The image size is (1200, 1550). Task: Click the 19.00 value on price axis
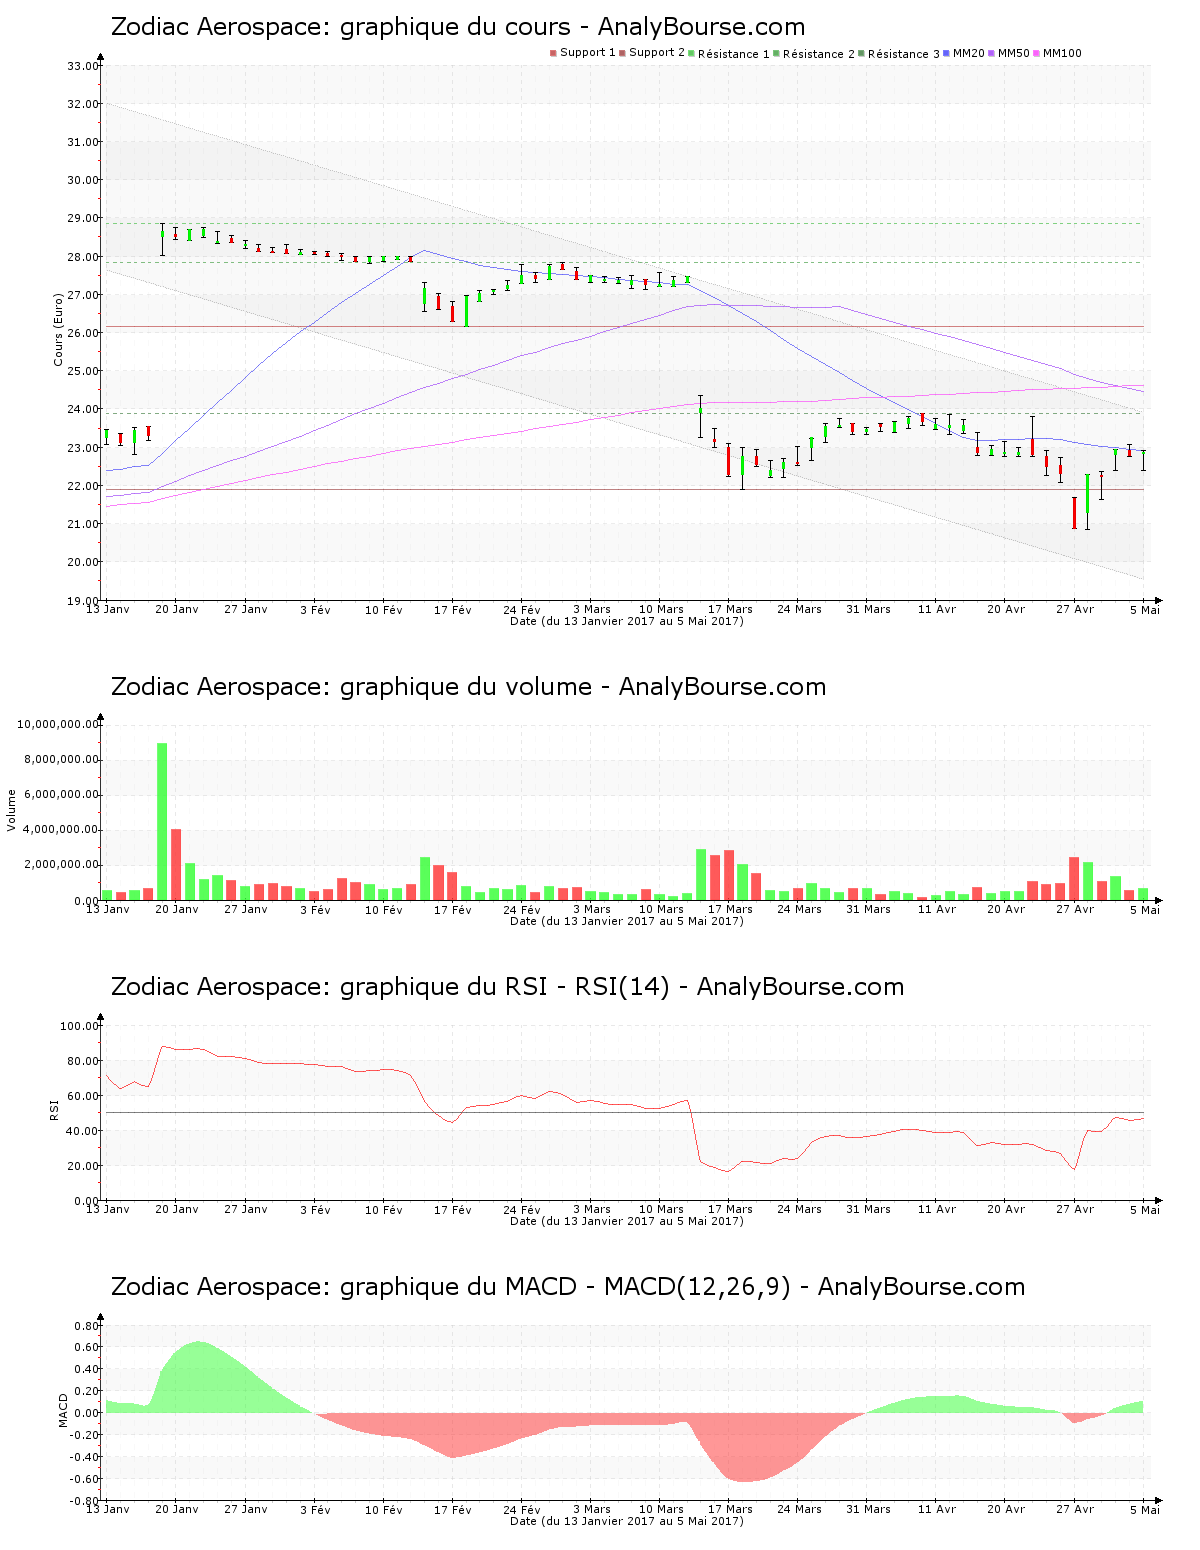[83, 601]
